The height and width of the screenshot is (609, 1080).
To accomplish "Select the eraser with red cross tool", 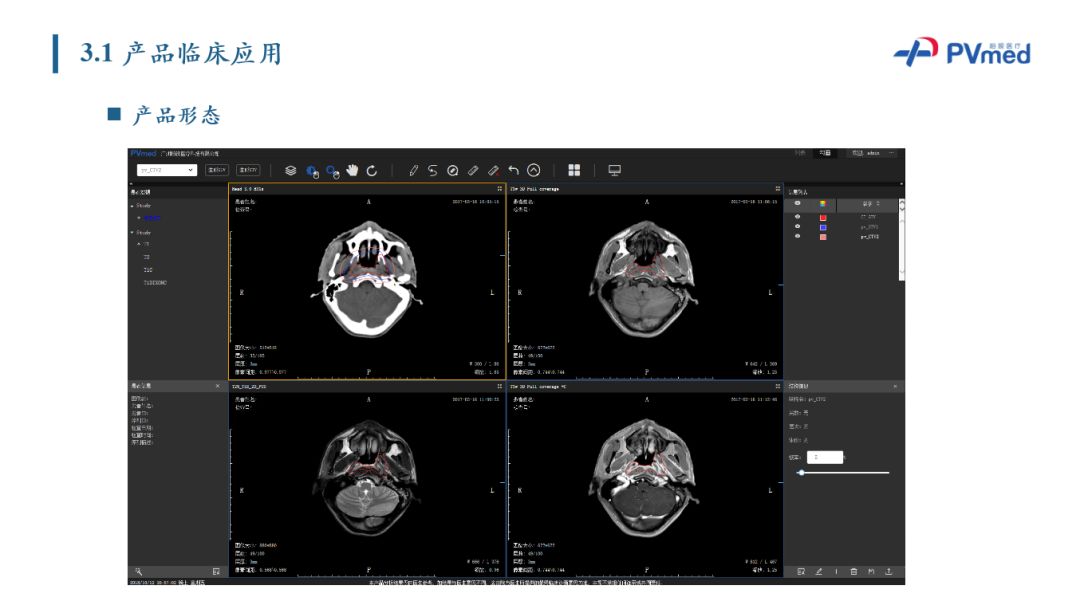I will pyautogui.click(x=493, y=170).
